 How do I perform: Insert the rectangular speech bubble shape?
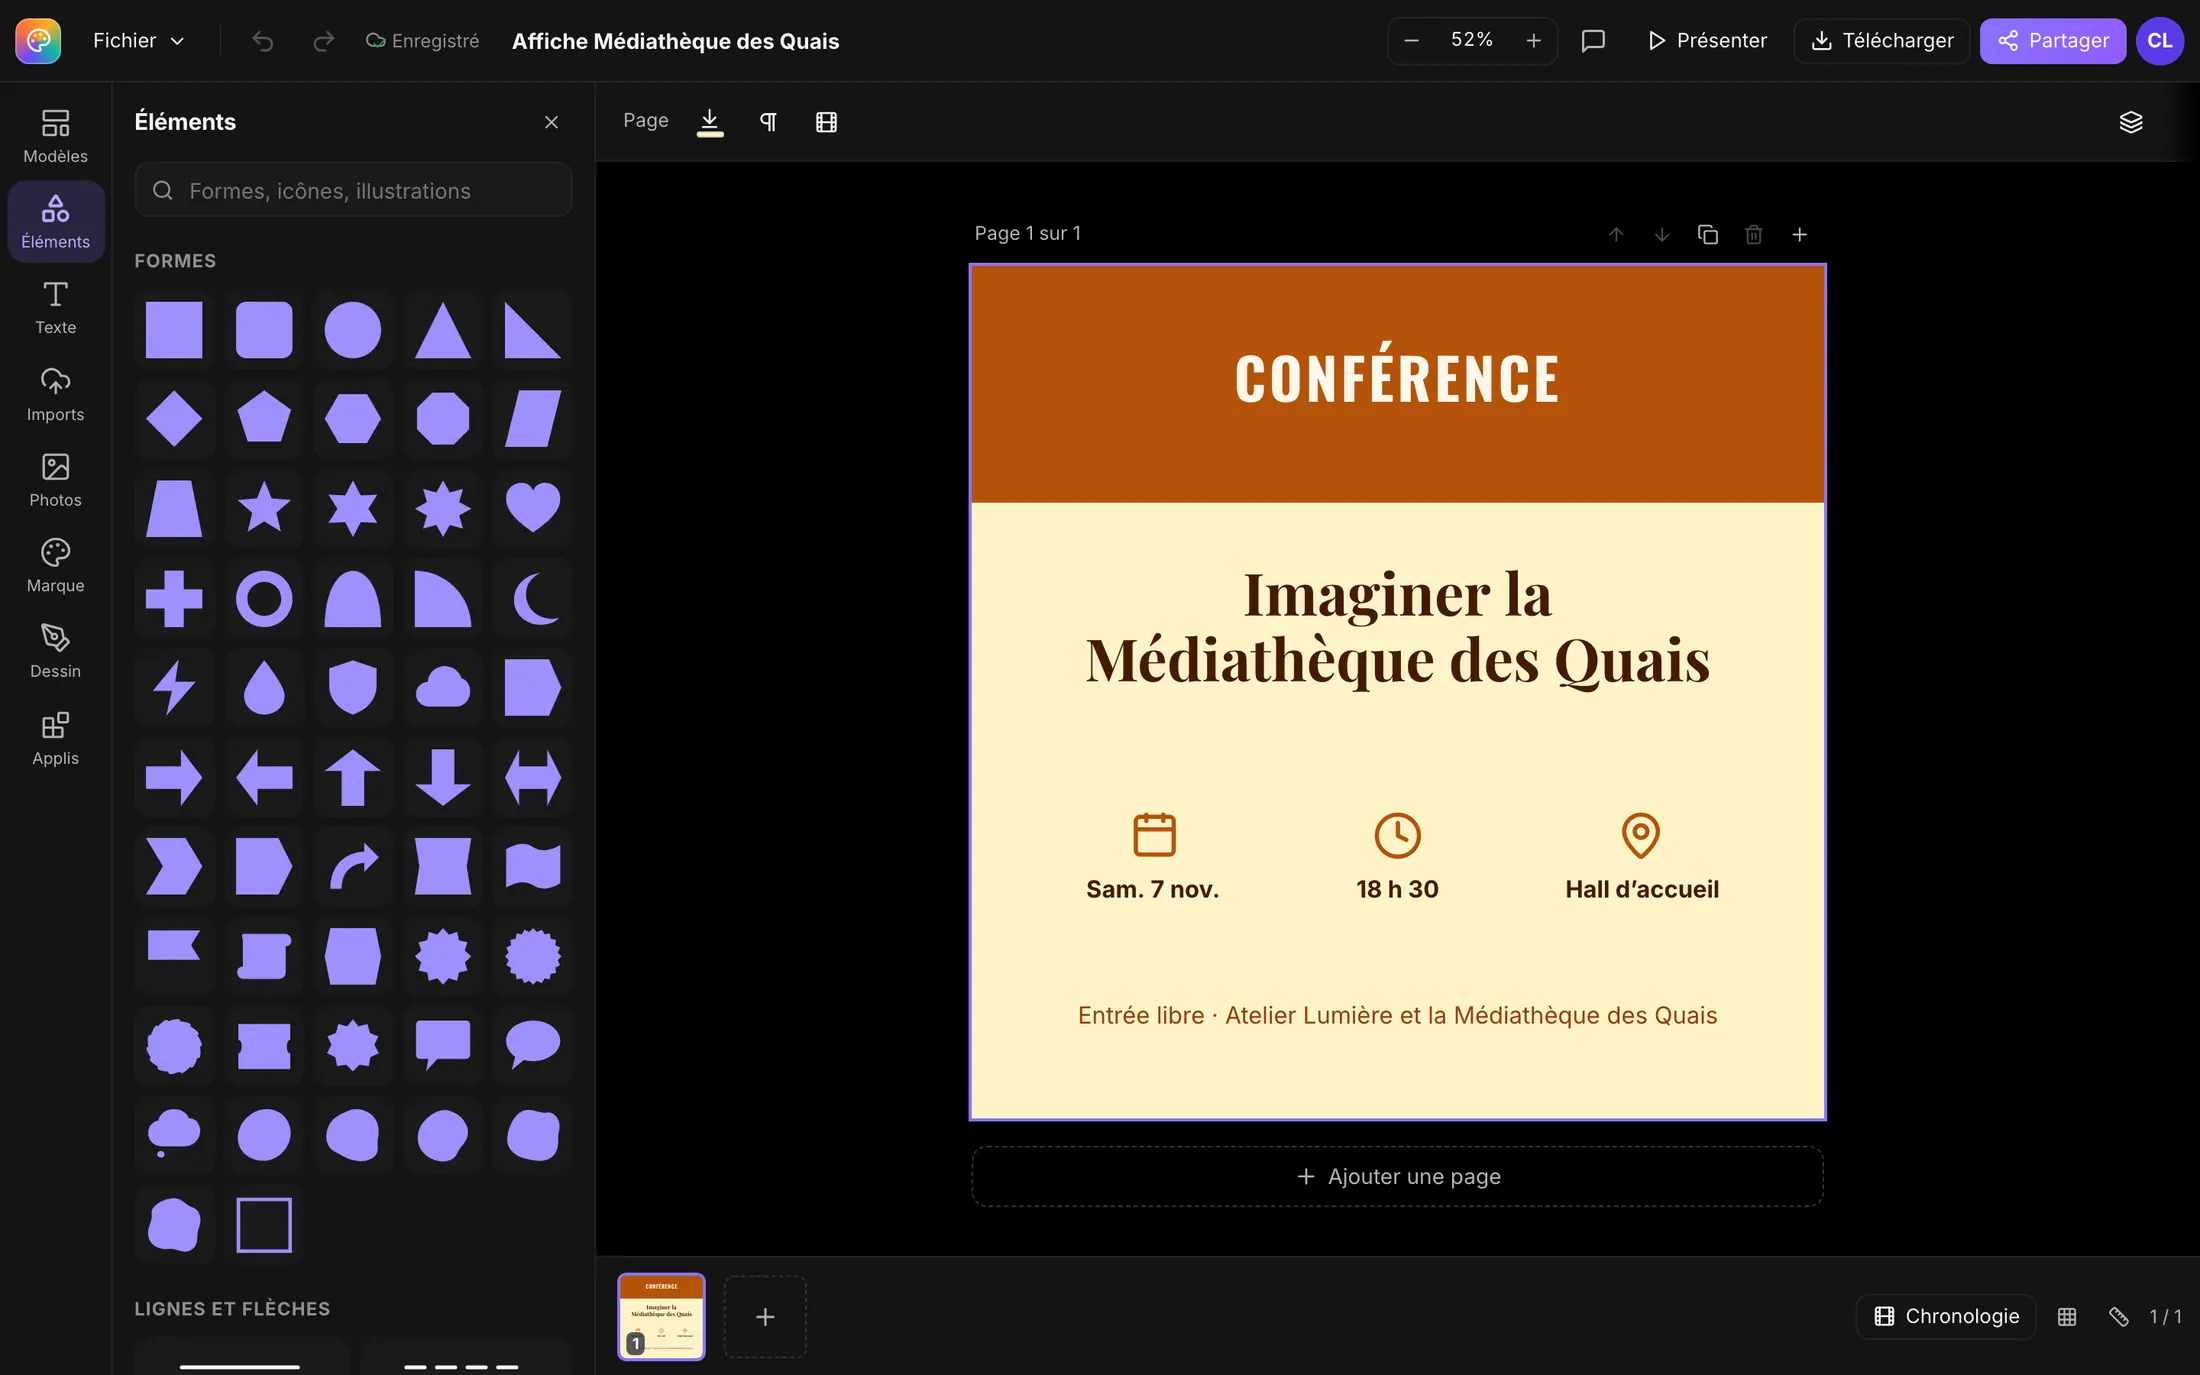point(443,1046)
